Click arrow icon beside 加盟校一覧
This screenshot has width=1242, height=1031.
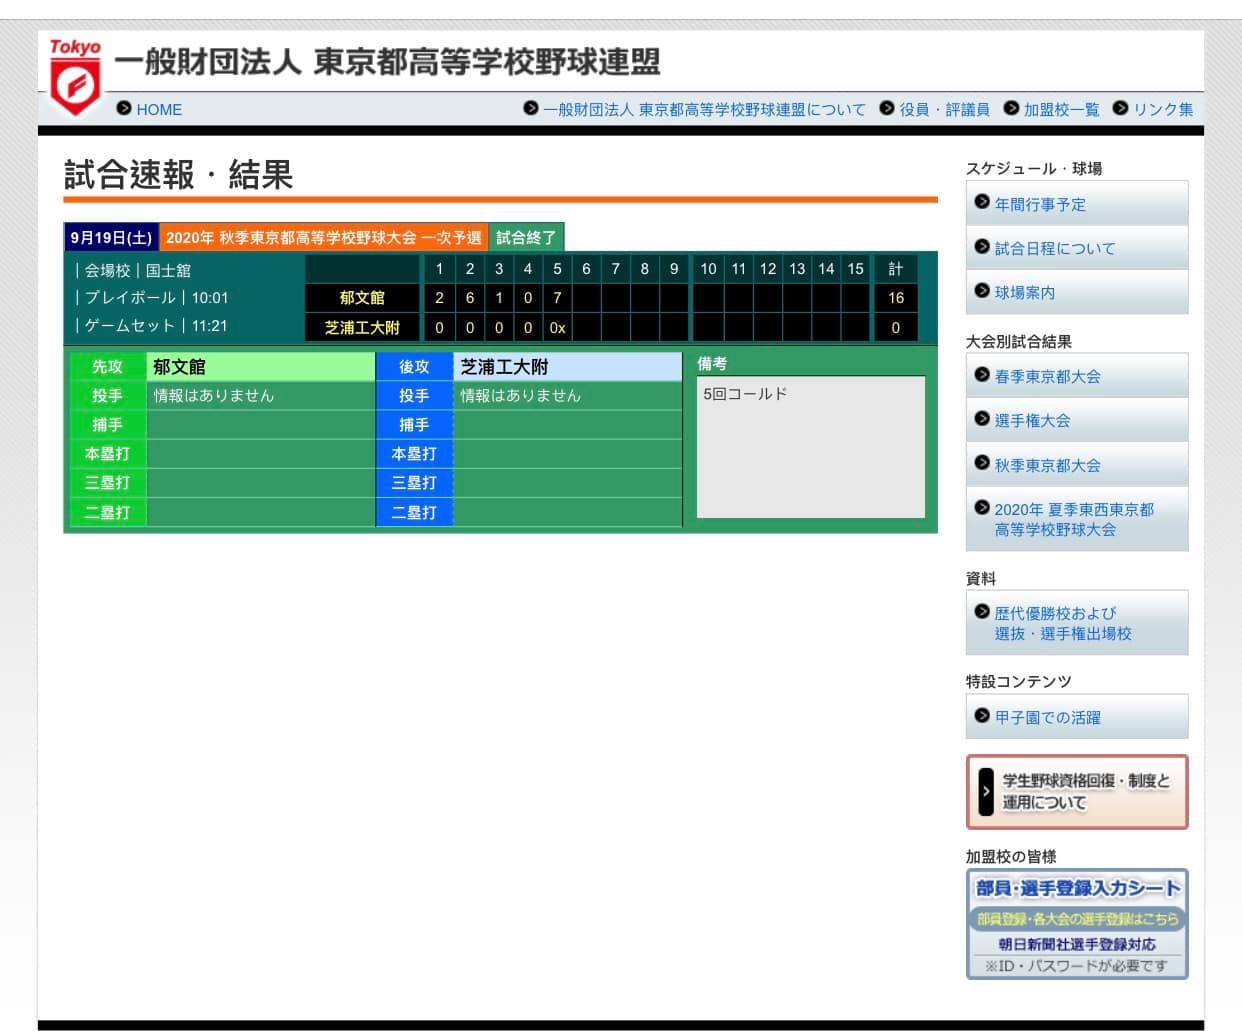[1011, 108]
